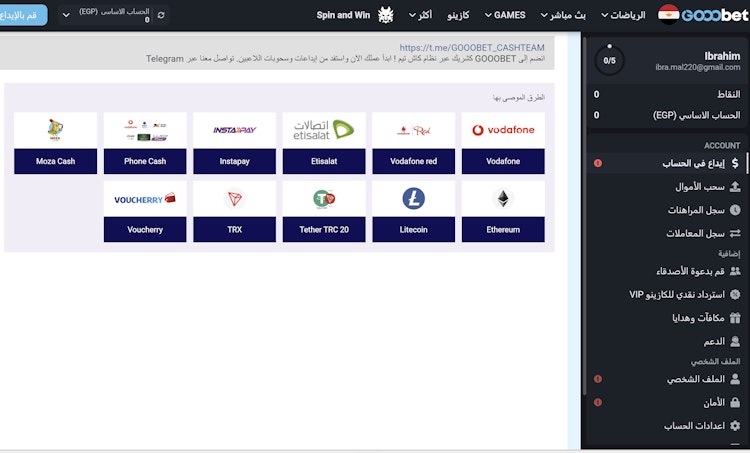The width and height of the screenshot is (750, 453).
Task: Select the Instapay payment button
Action: pos(234,161)
